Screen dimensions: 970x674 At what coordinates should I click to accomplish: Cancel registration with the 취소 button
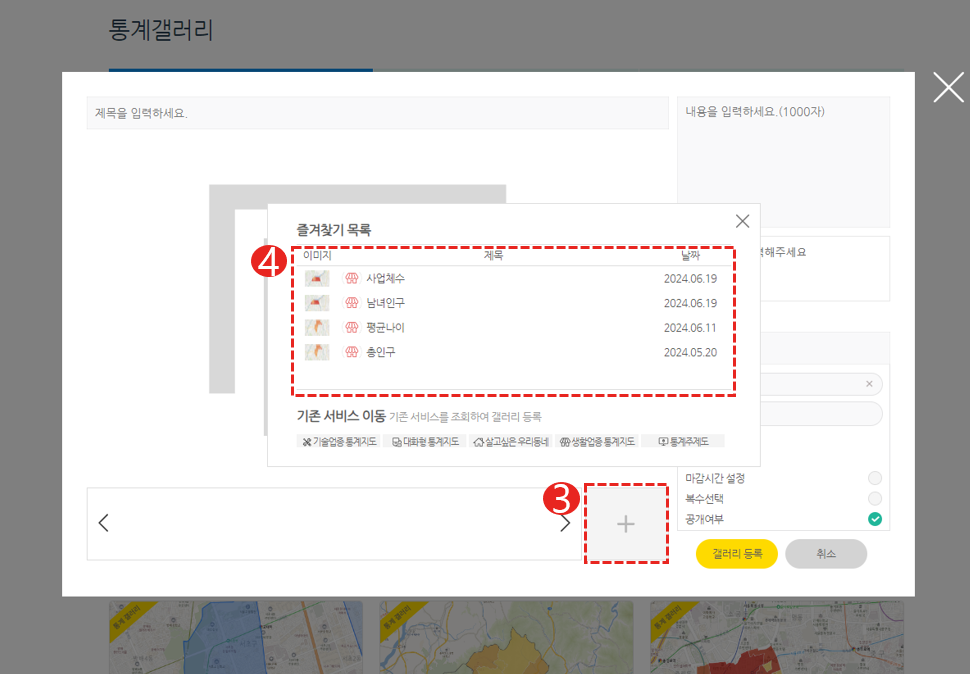click(x=826, y=553)
